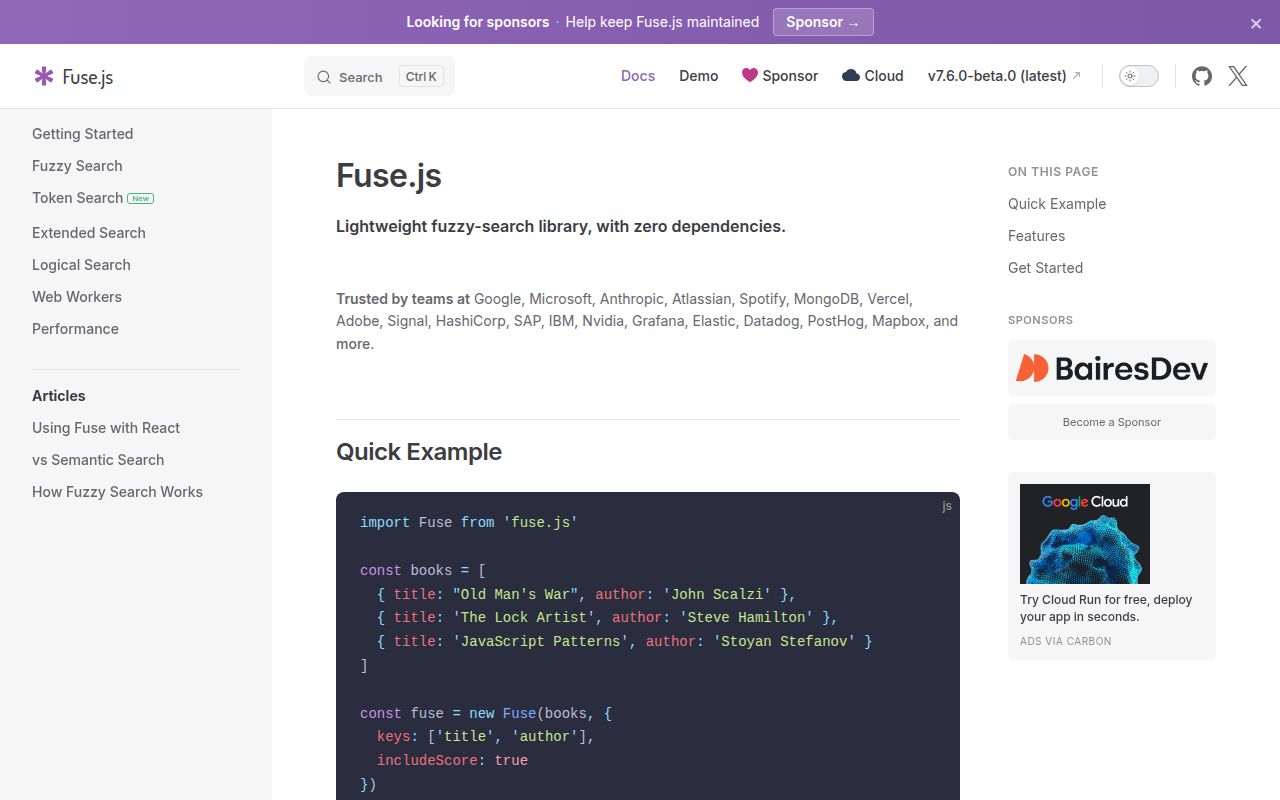1280x800 pixels.
Task: Click the pink heart Sponsor icon
Action: click(749, 75)
